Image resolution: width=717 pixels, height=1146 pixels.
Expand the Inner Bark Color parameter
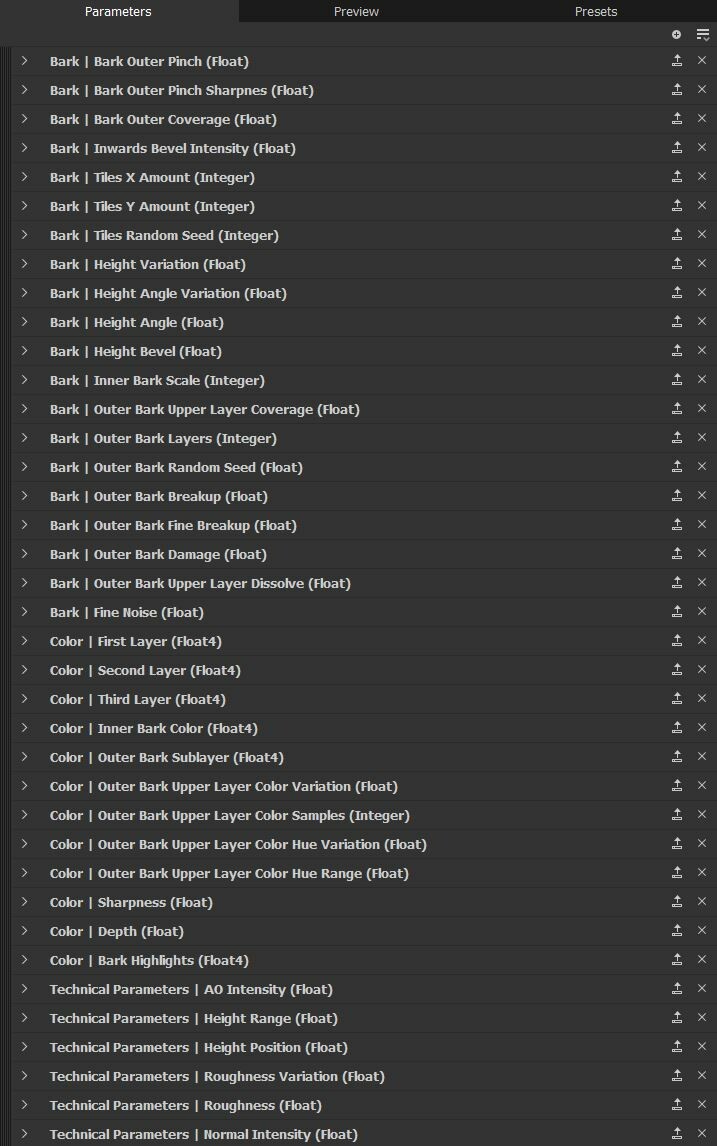point(24,727)
